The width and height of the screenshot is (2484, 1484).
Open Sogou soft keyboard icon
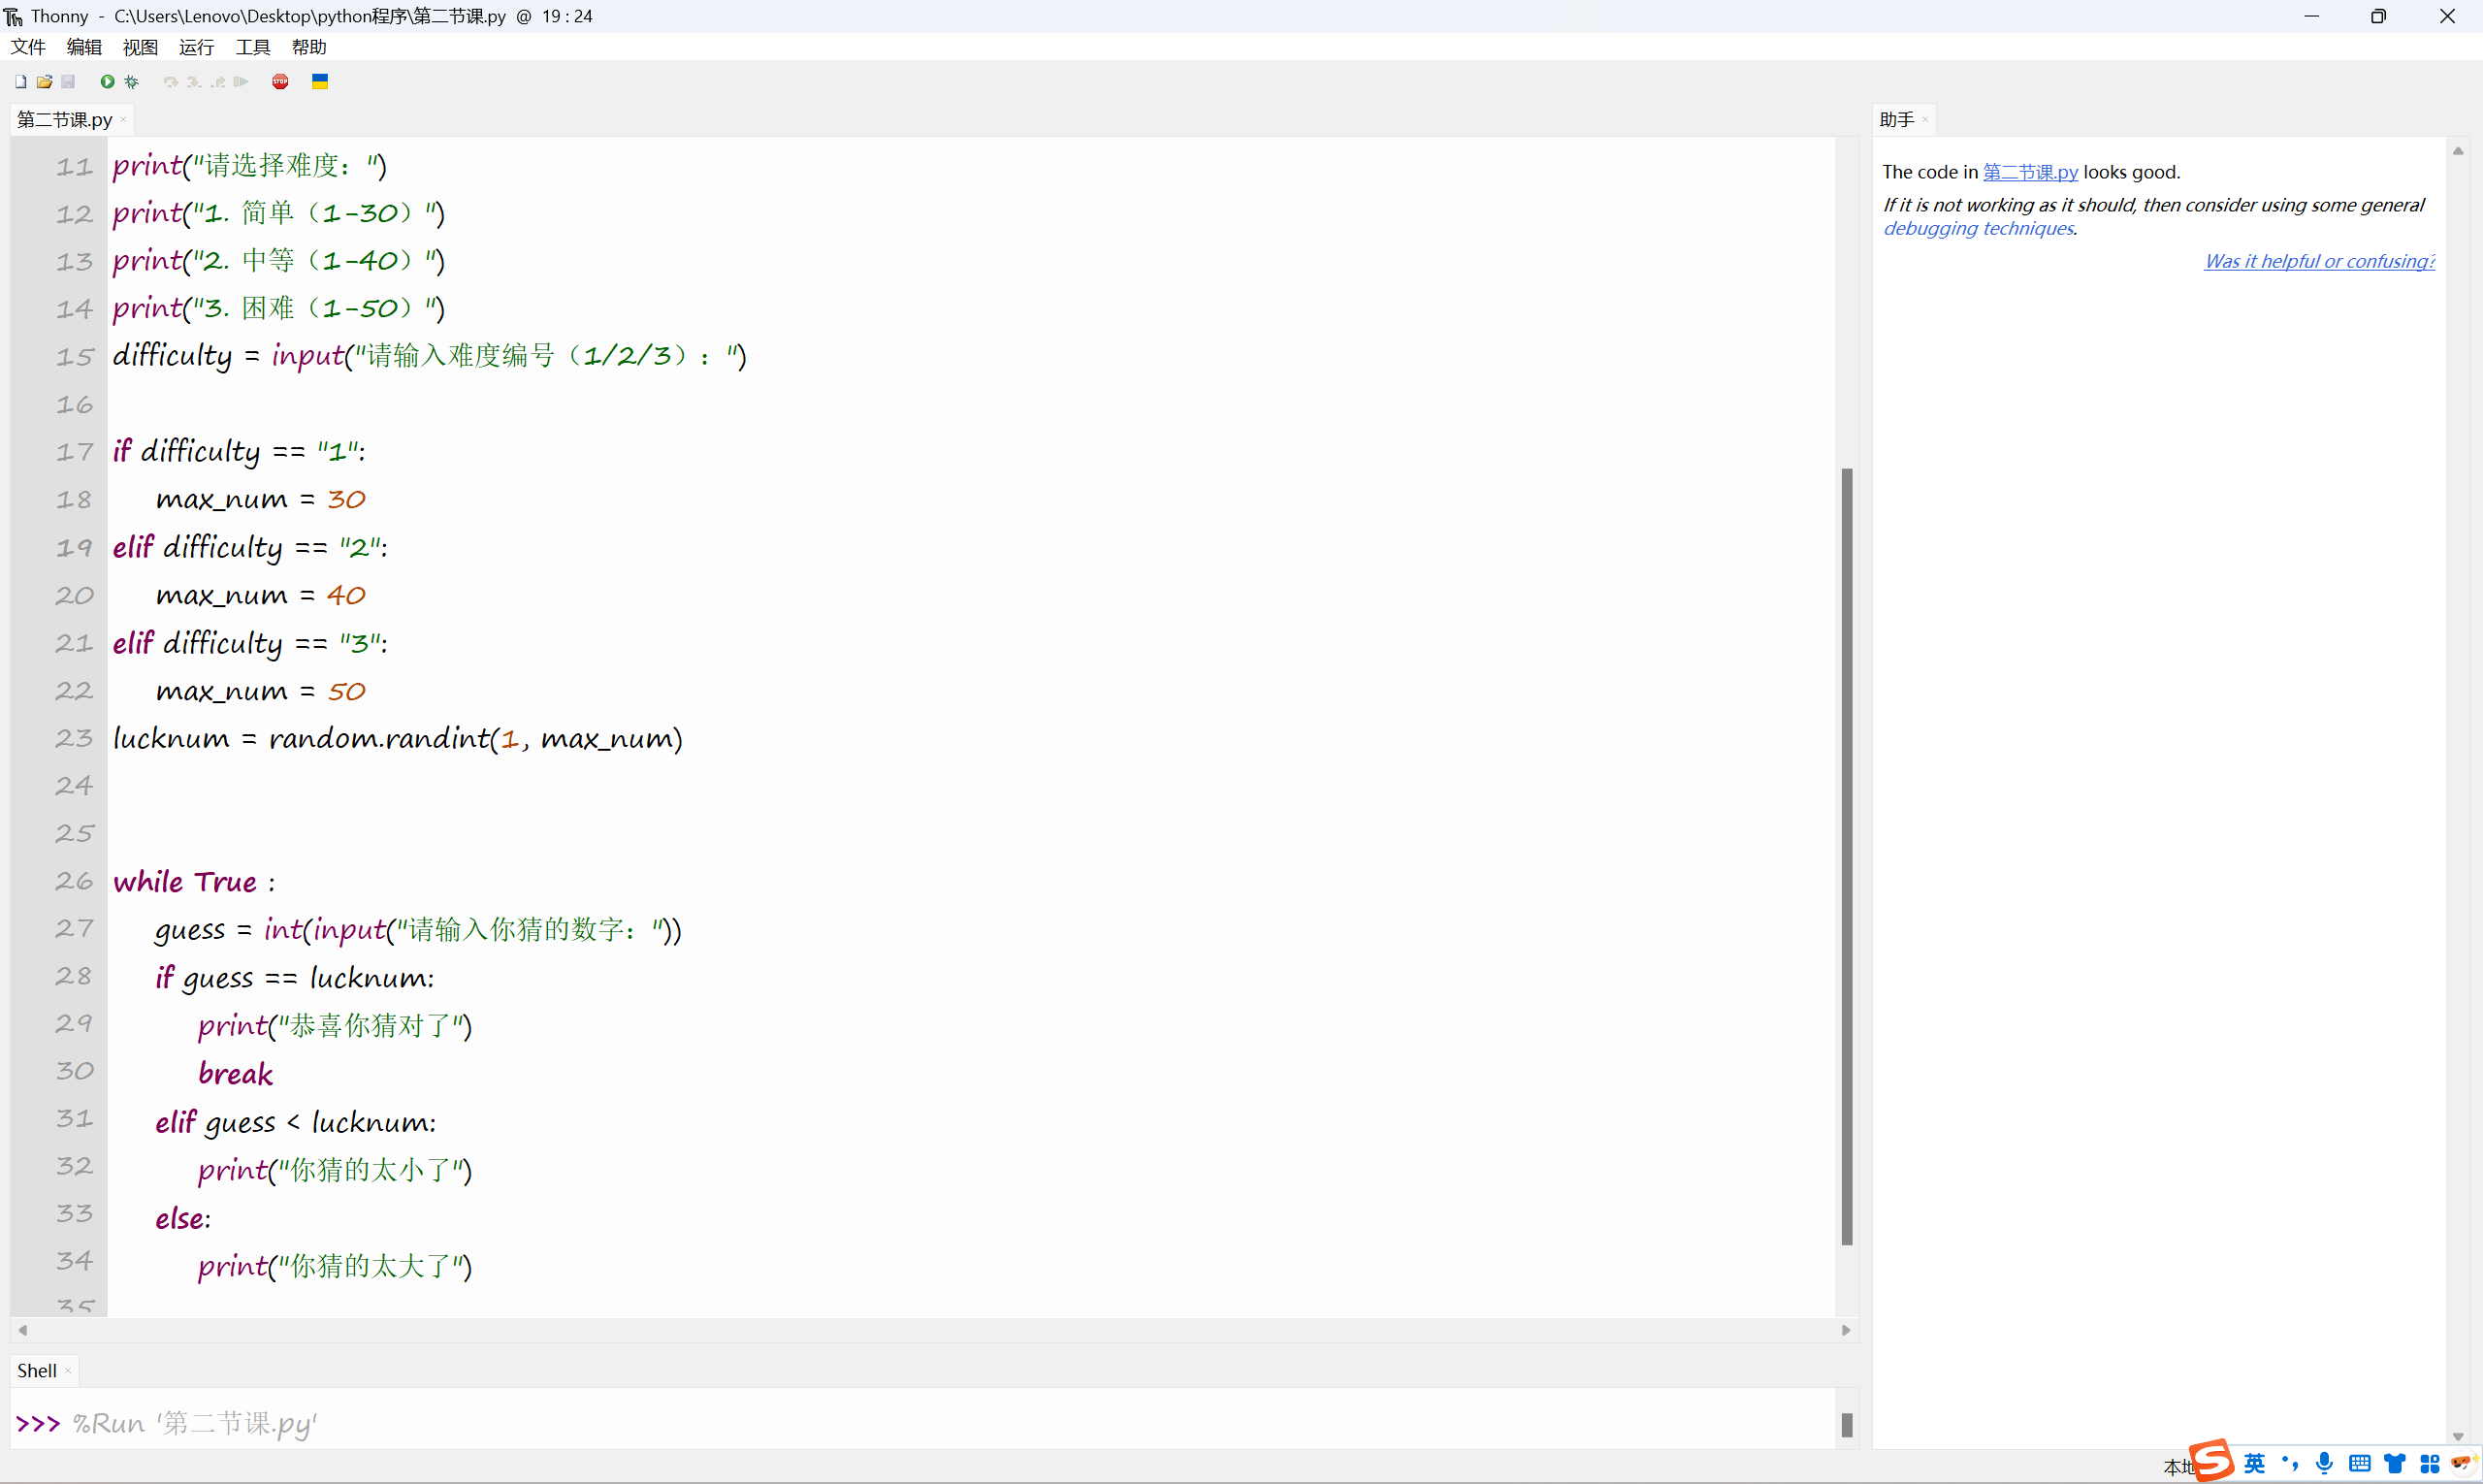point(2360,1463)
